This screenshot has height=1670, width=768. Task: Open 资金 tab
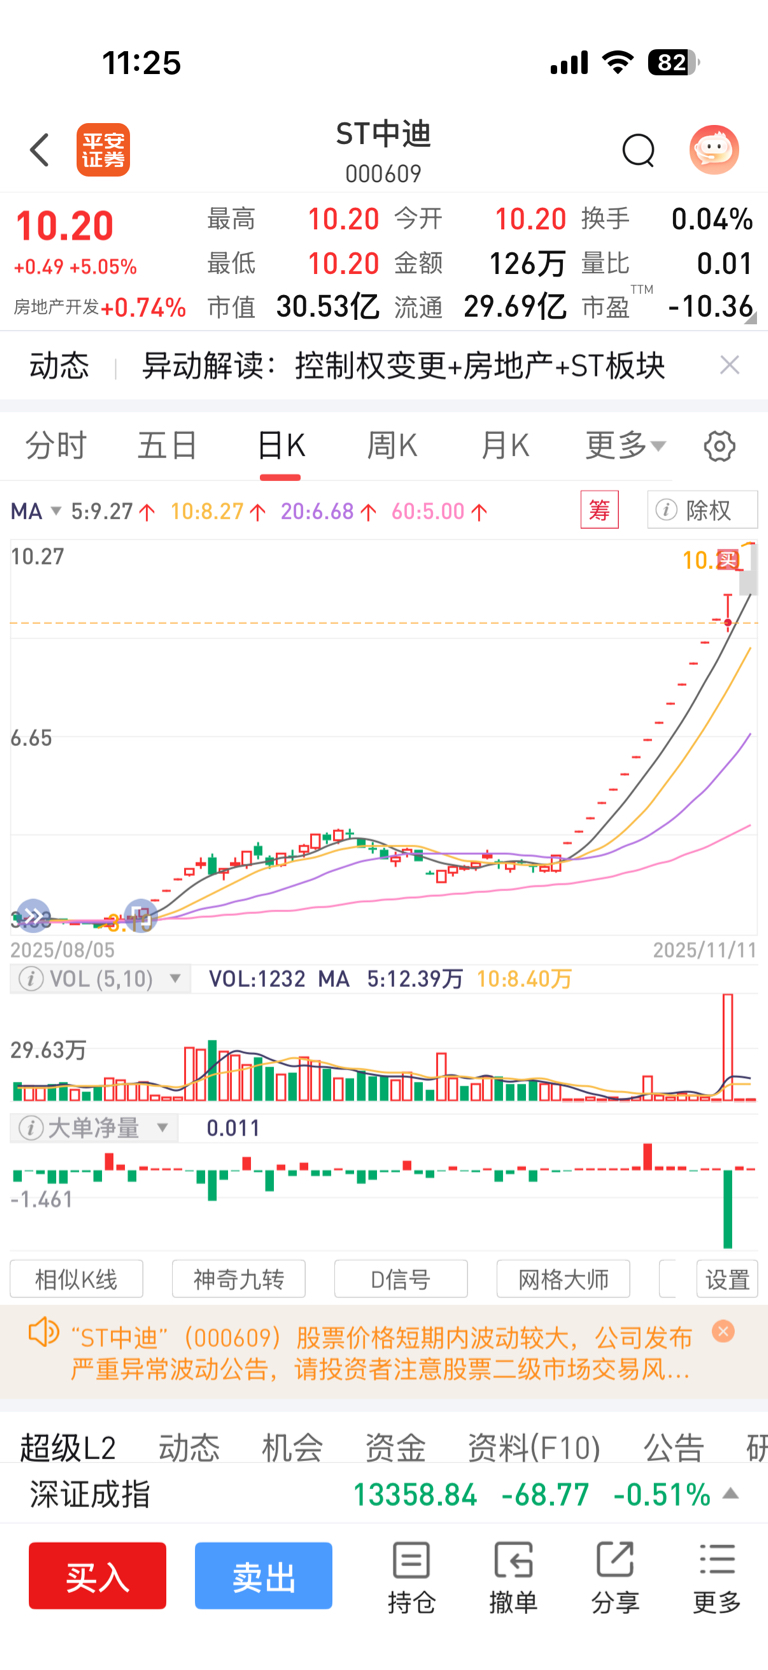395,1446
